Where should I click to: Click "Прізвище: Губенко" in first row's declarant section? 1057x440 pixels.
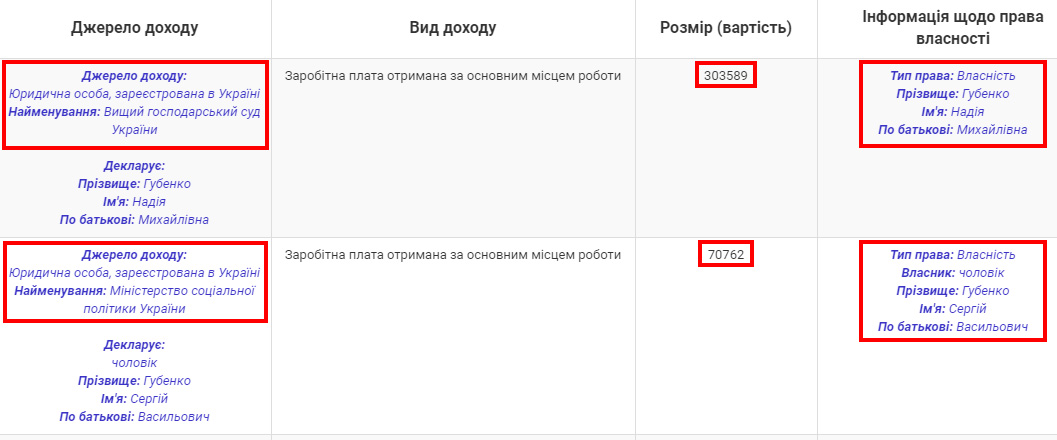point(134,183)
